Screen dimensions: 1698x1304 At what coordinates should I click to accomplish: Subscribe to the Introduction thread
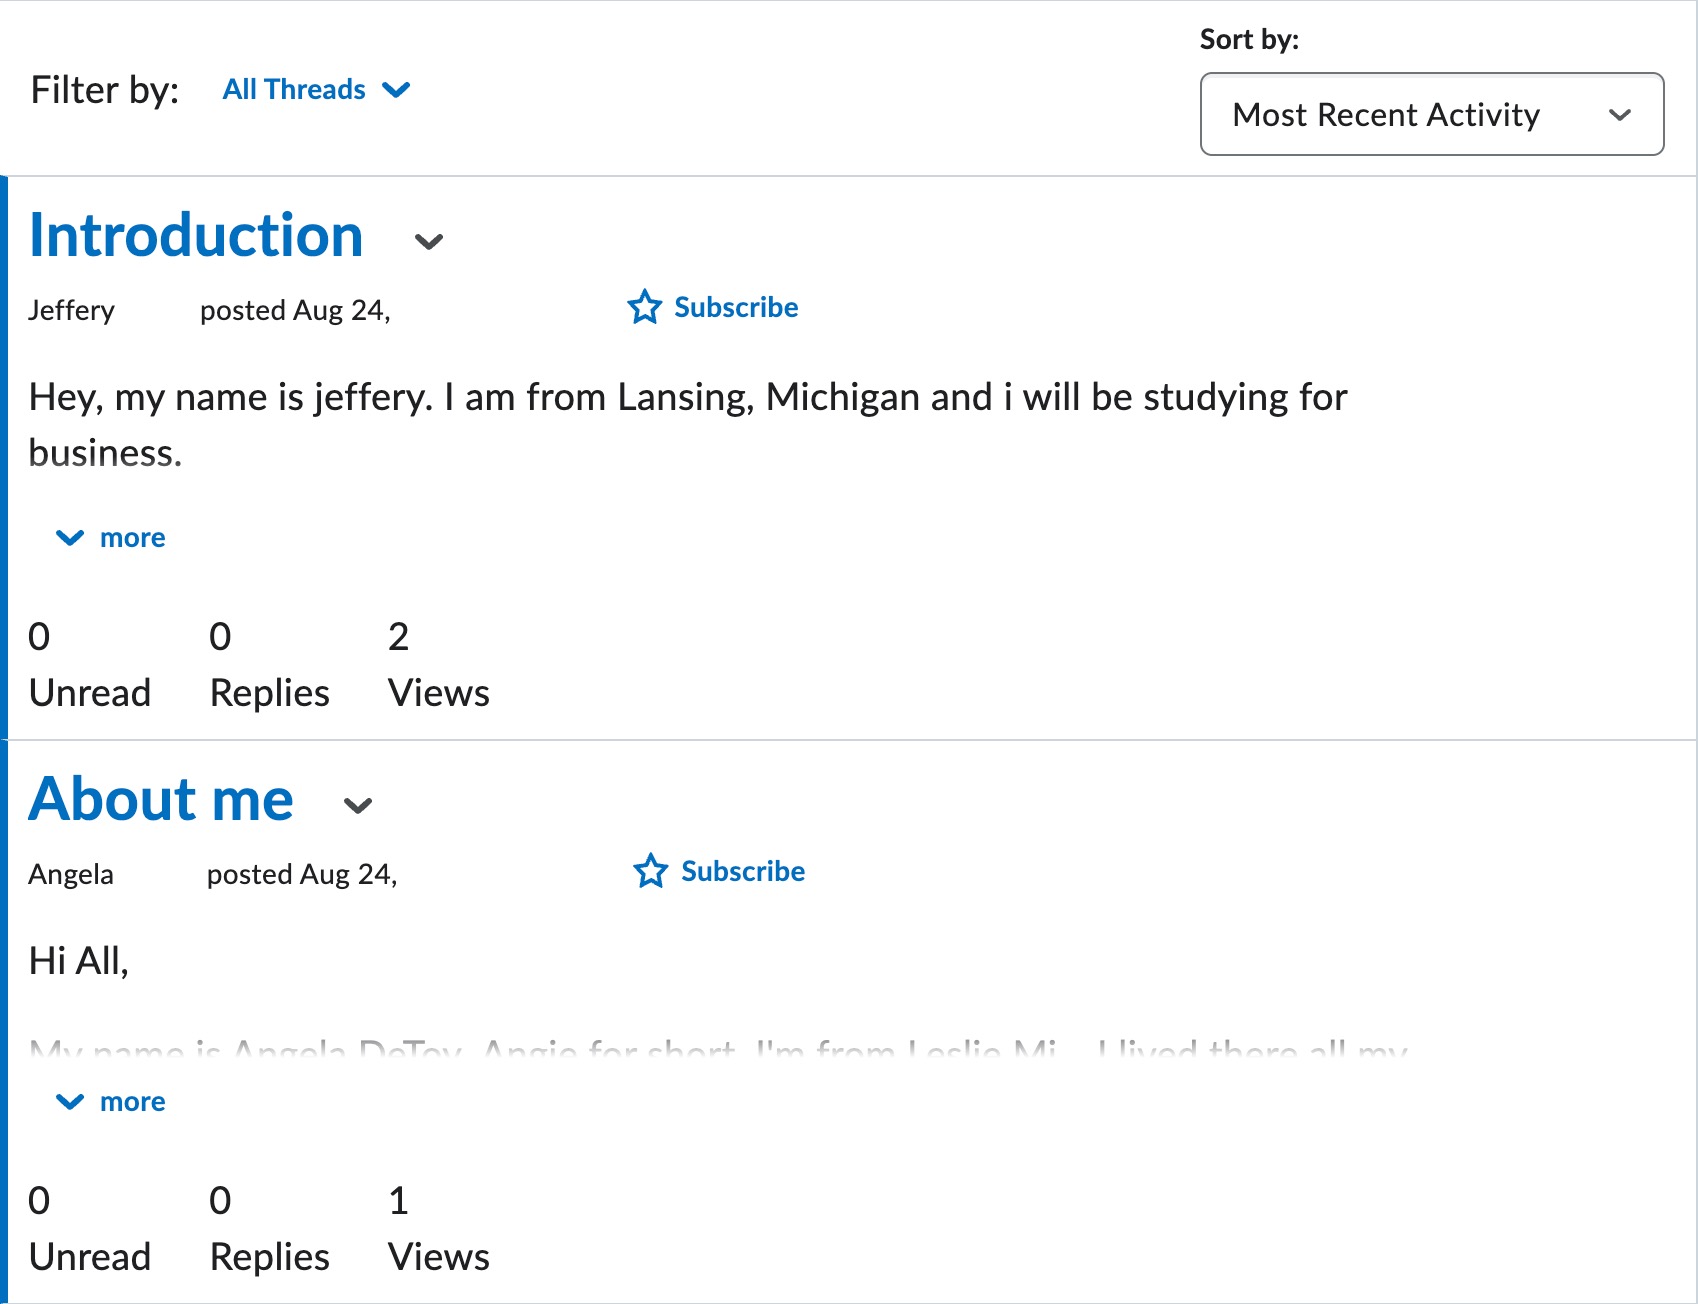713,307
